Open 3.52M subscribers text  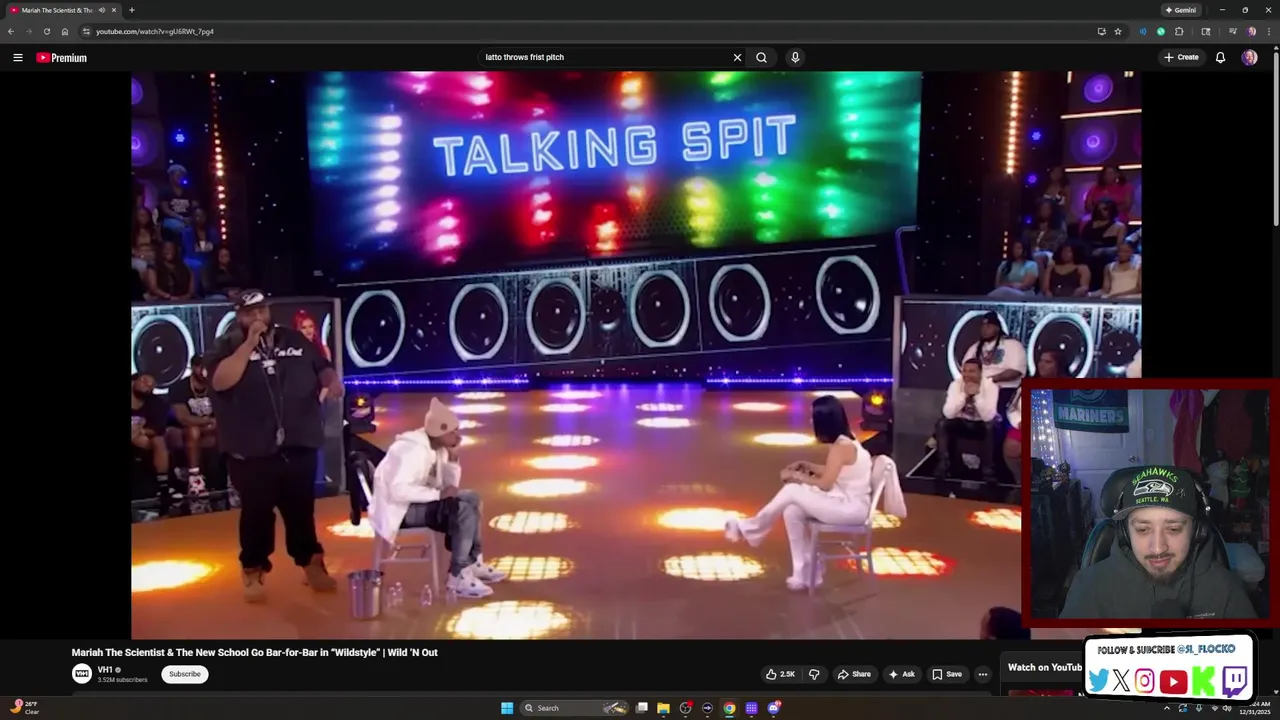tap(122, 680)
